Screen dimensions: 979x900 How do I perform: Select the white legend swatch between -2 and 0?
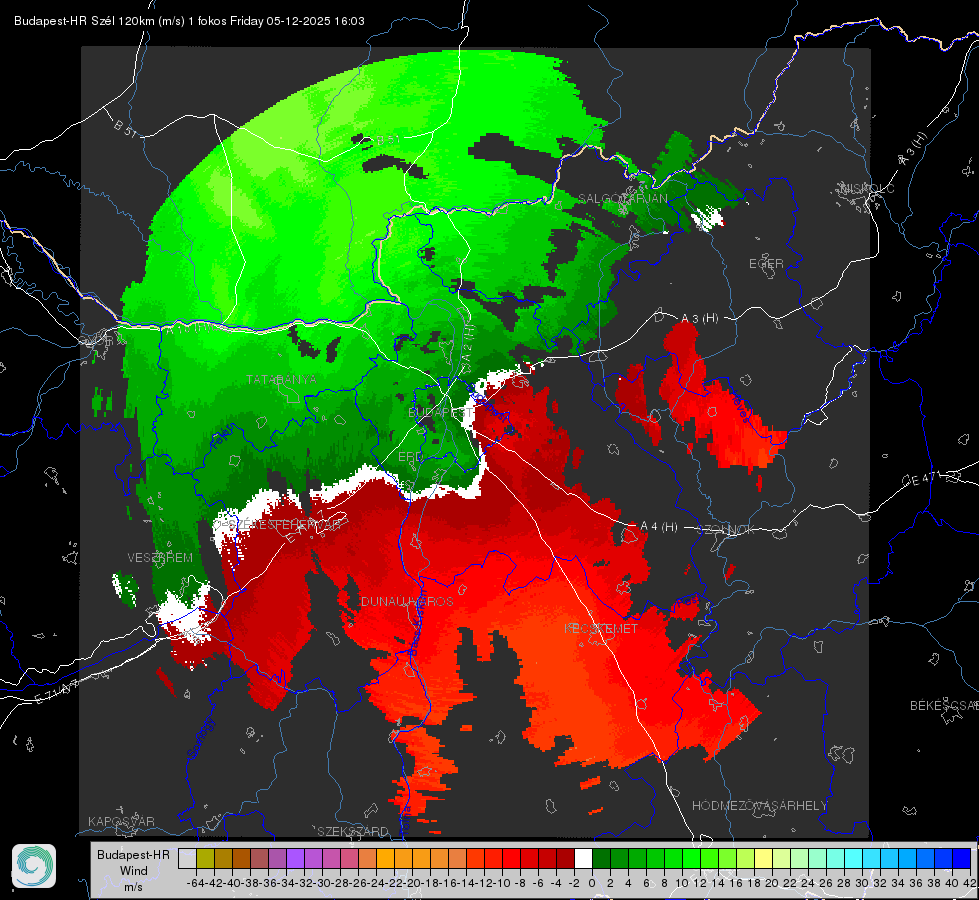(x=583, y=859)
